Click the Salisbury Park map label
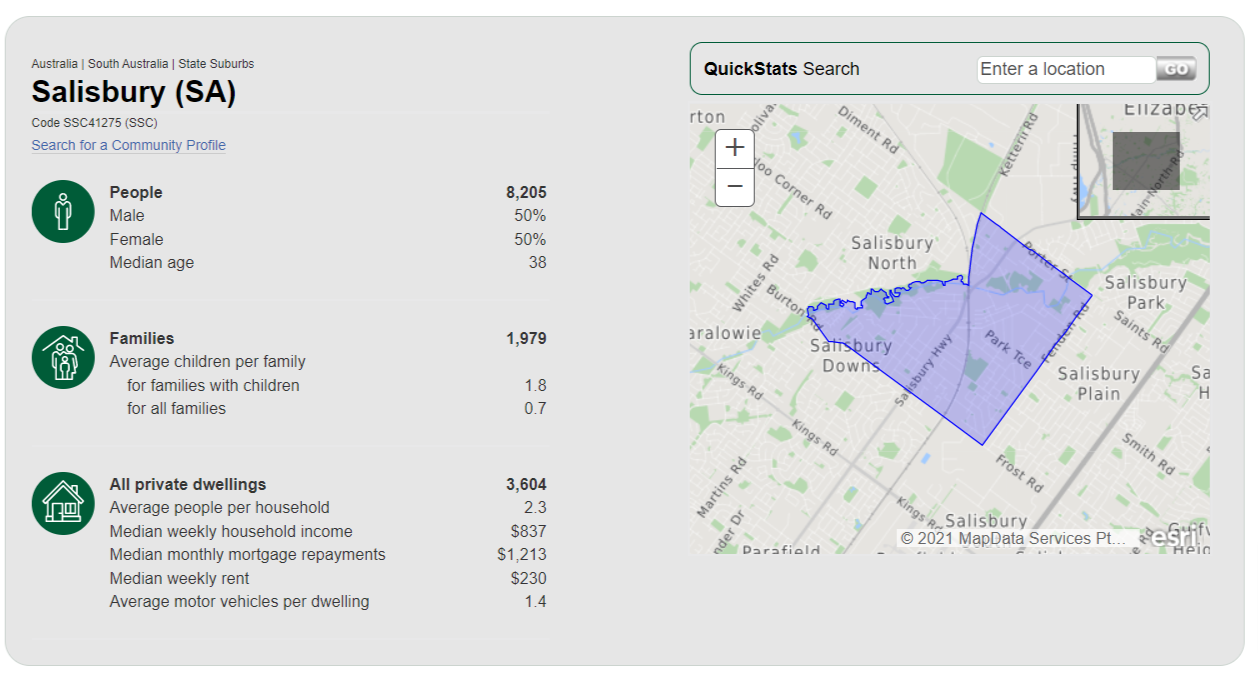 click(x=1146, y=292)
